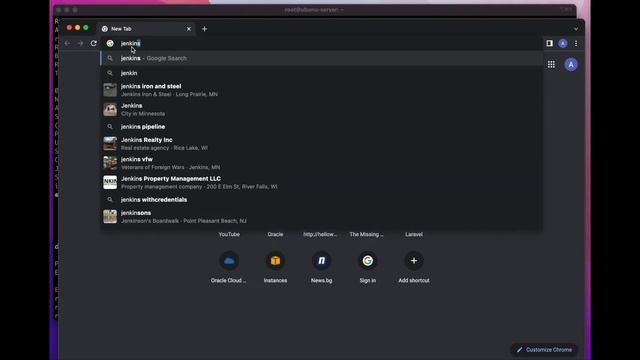This screenshot has width=640, height=360.
Task: Open the News.bg shortcut
Action: pos(322,266)
